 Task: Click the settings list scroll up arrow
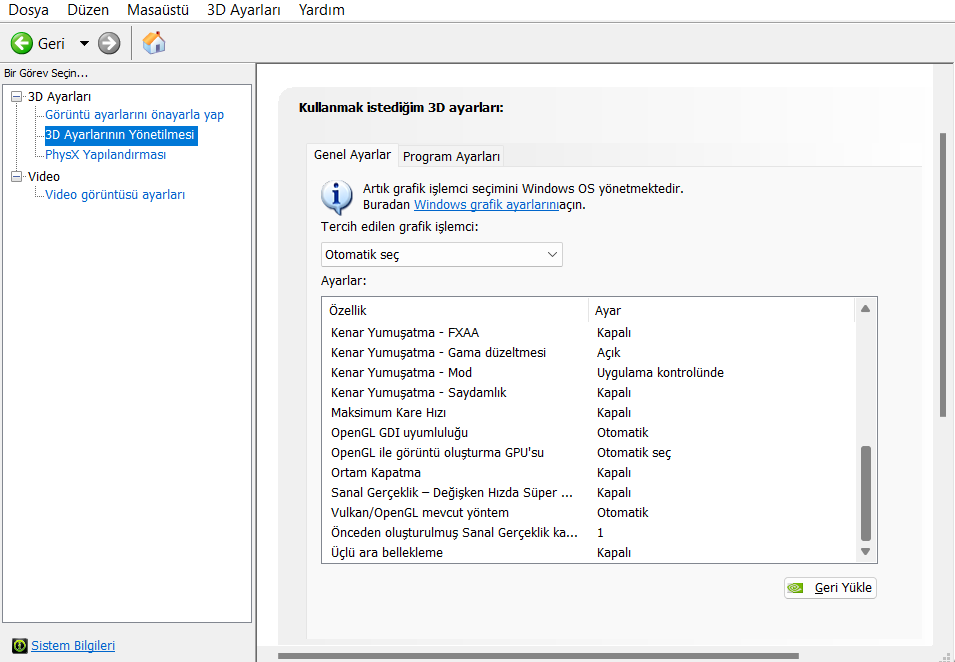coord(865,309)
